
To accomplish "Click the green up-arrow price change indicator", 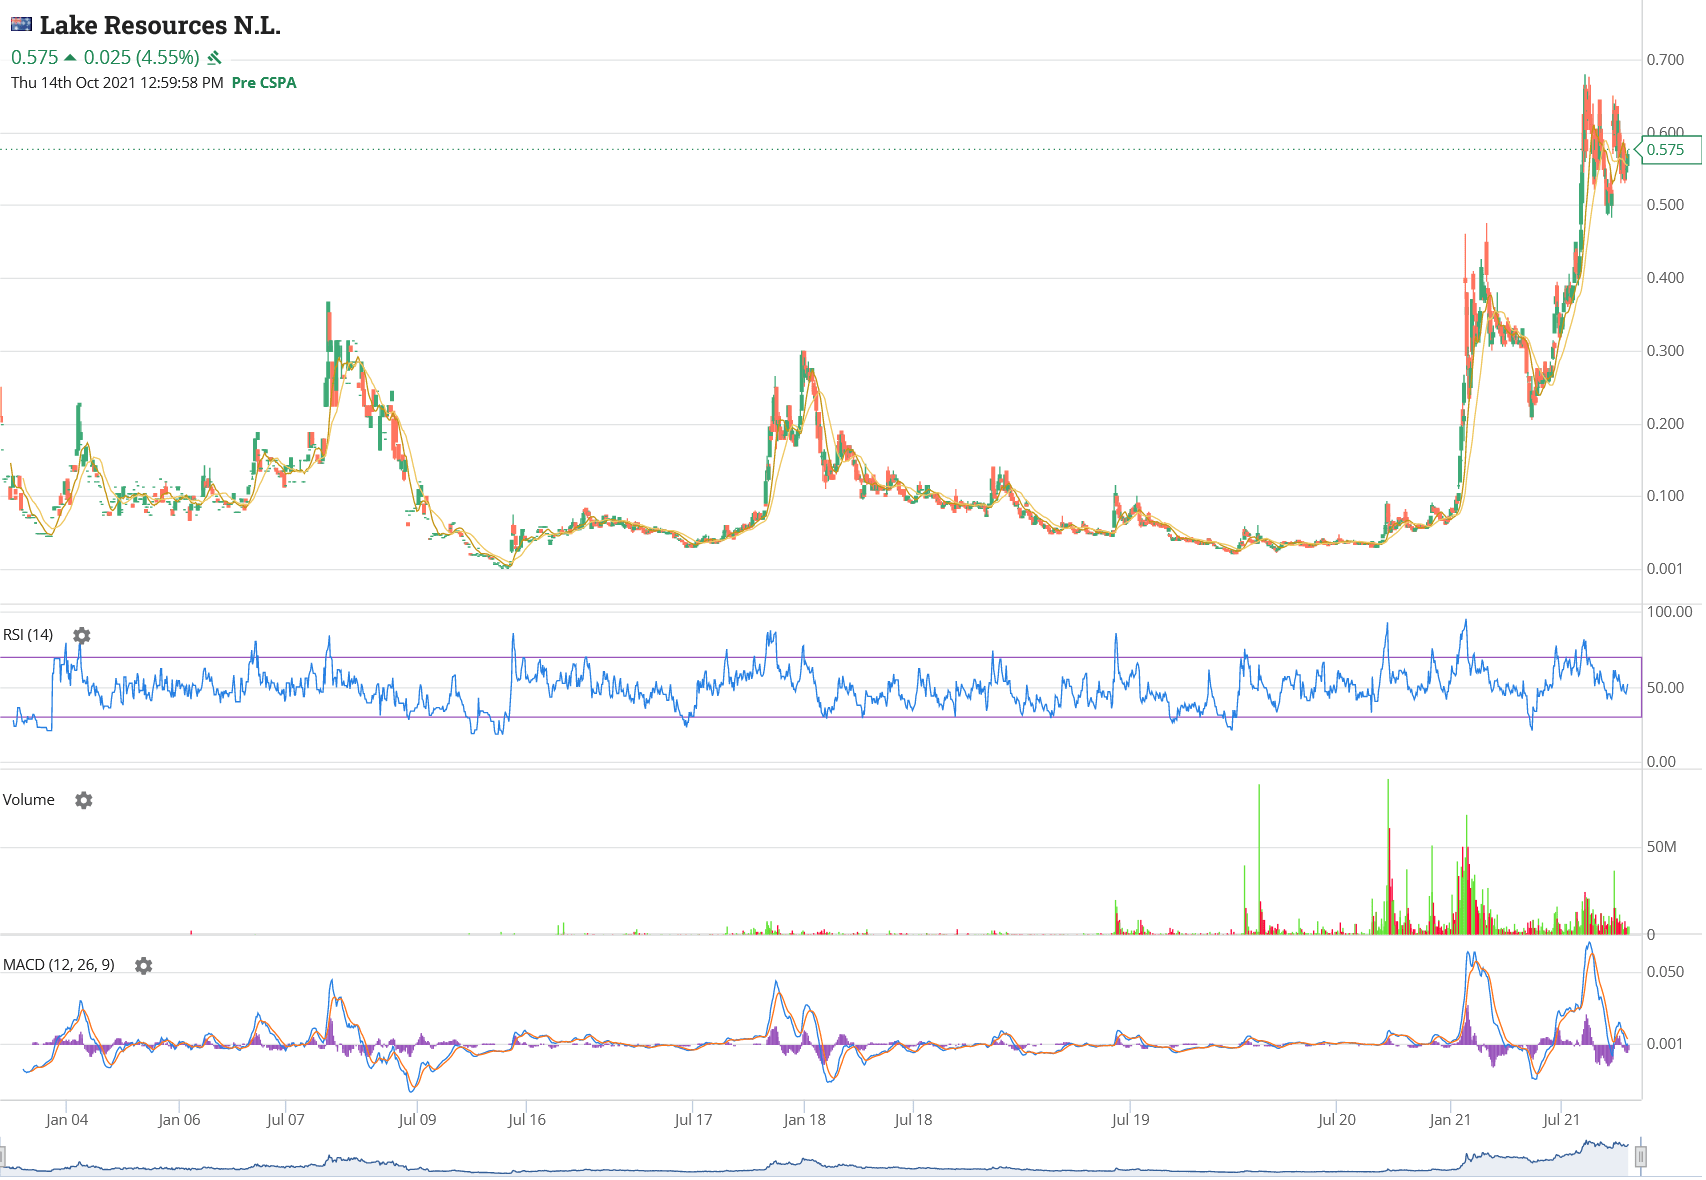I will (x=70, y=58).
